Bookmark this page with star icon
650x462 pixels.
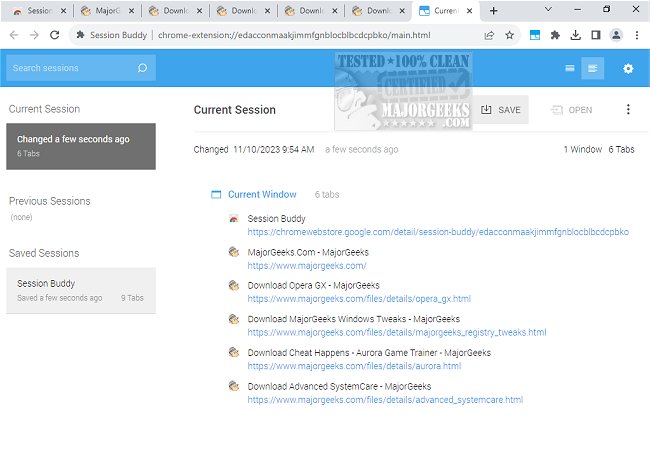(509, 34)
